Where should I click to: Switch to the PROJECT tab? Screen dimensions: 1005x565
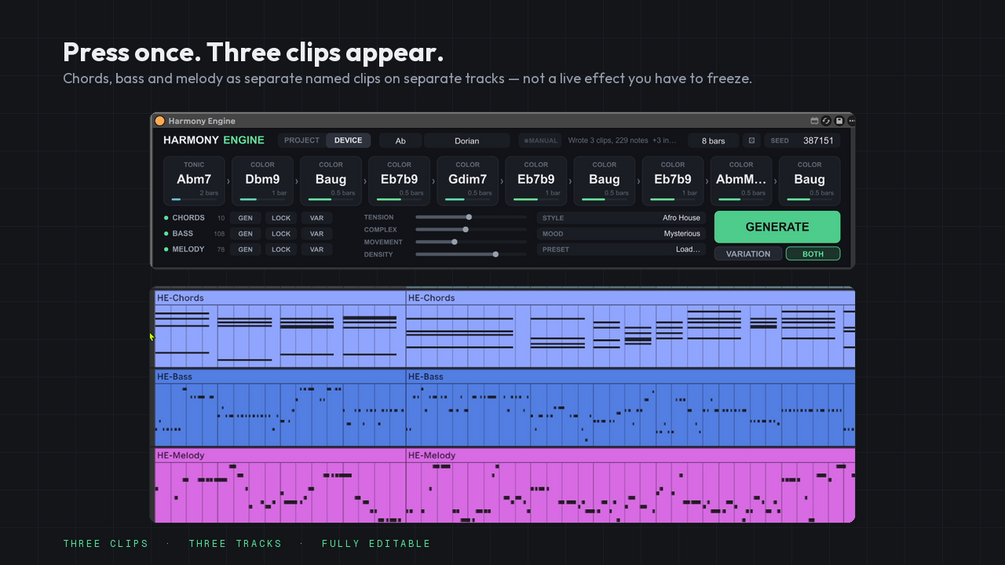[301, 140]
